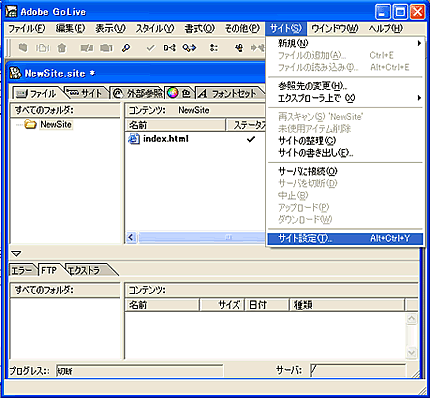
Task: Open the 書式(O) menu
Action: 199,29
